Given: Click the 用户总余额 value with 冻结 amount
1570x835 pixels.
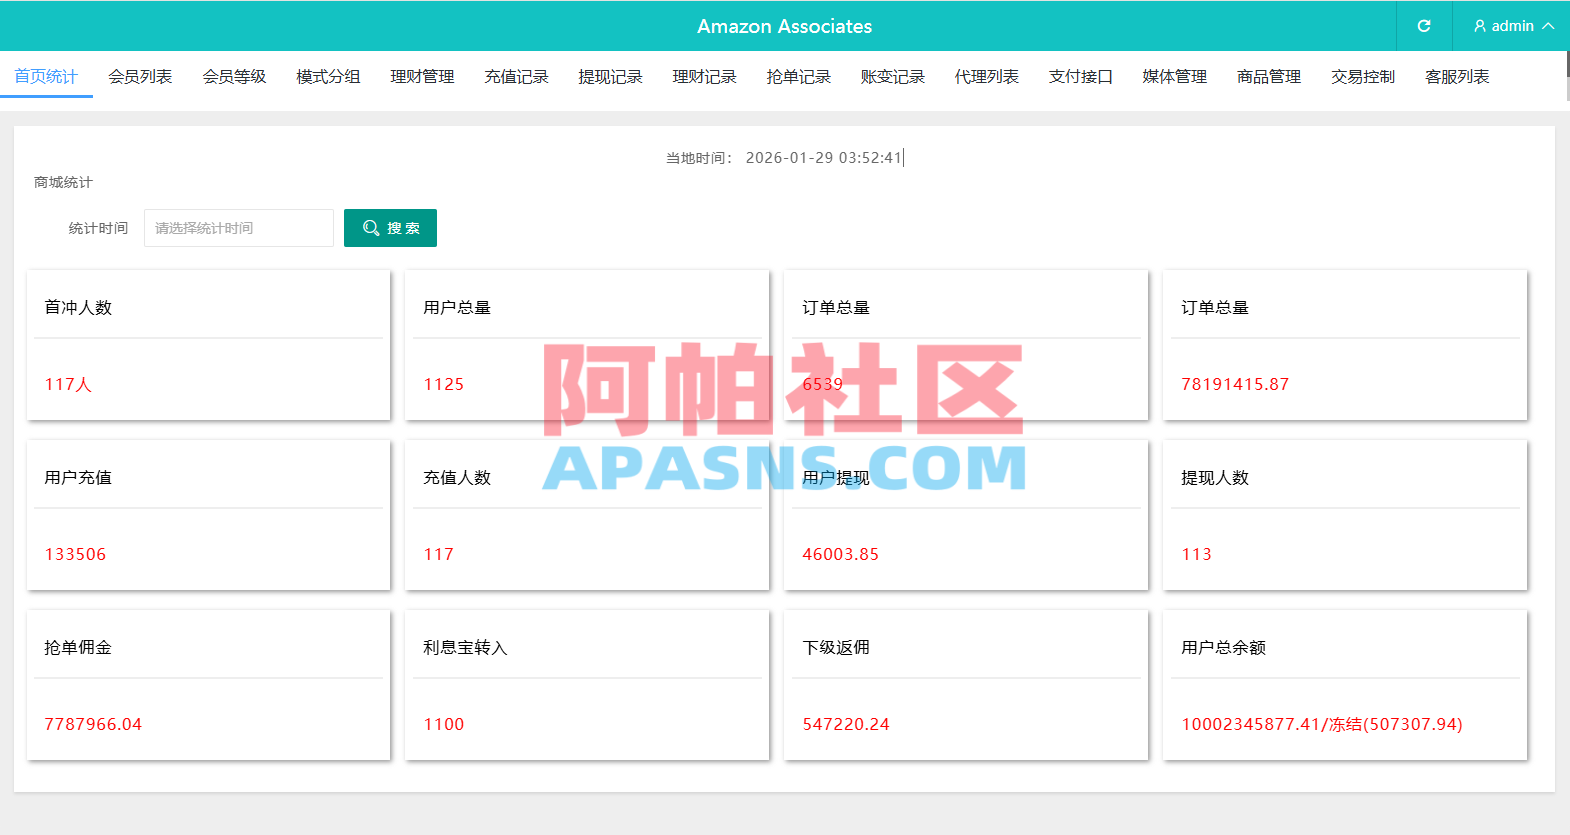Looking at the screenshot, I should click(1321, 724).
